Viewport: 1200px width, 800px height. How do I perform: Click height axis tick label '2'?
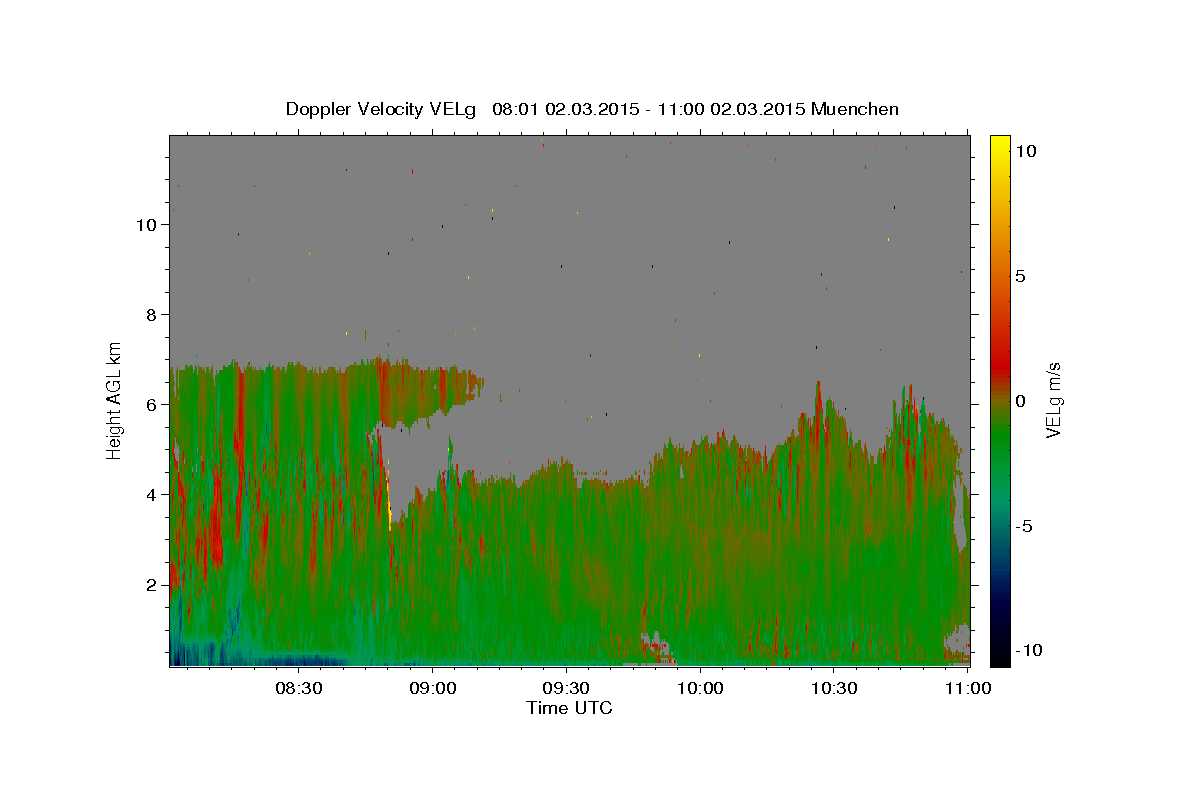(152, 585)
